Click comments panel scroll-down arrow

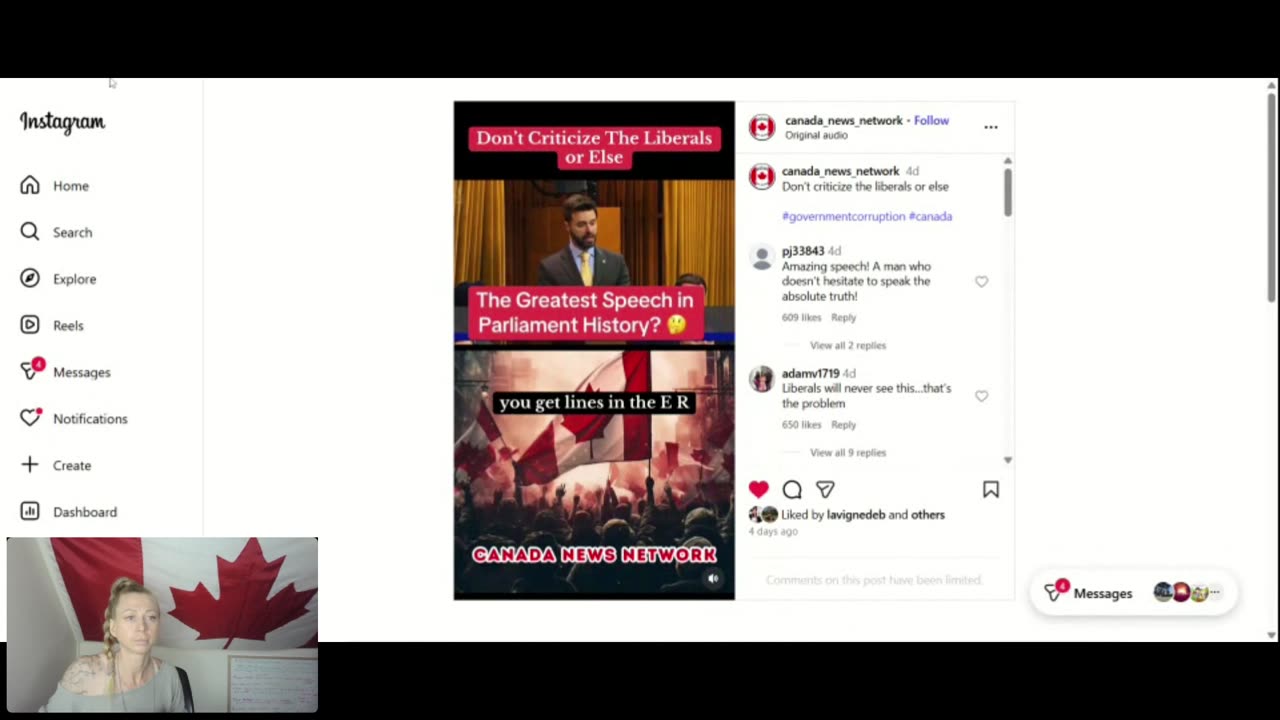[1007, 460]
